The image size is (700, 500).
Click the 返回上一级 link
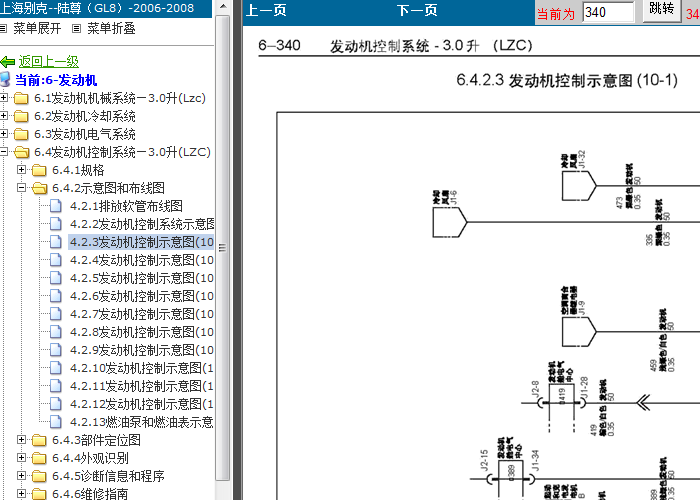[49, 61]
